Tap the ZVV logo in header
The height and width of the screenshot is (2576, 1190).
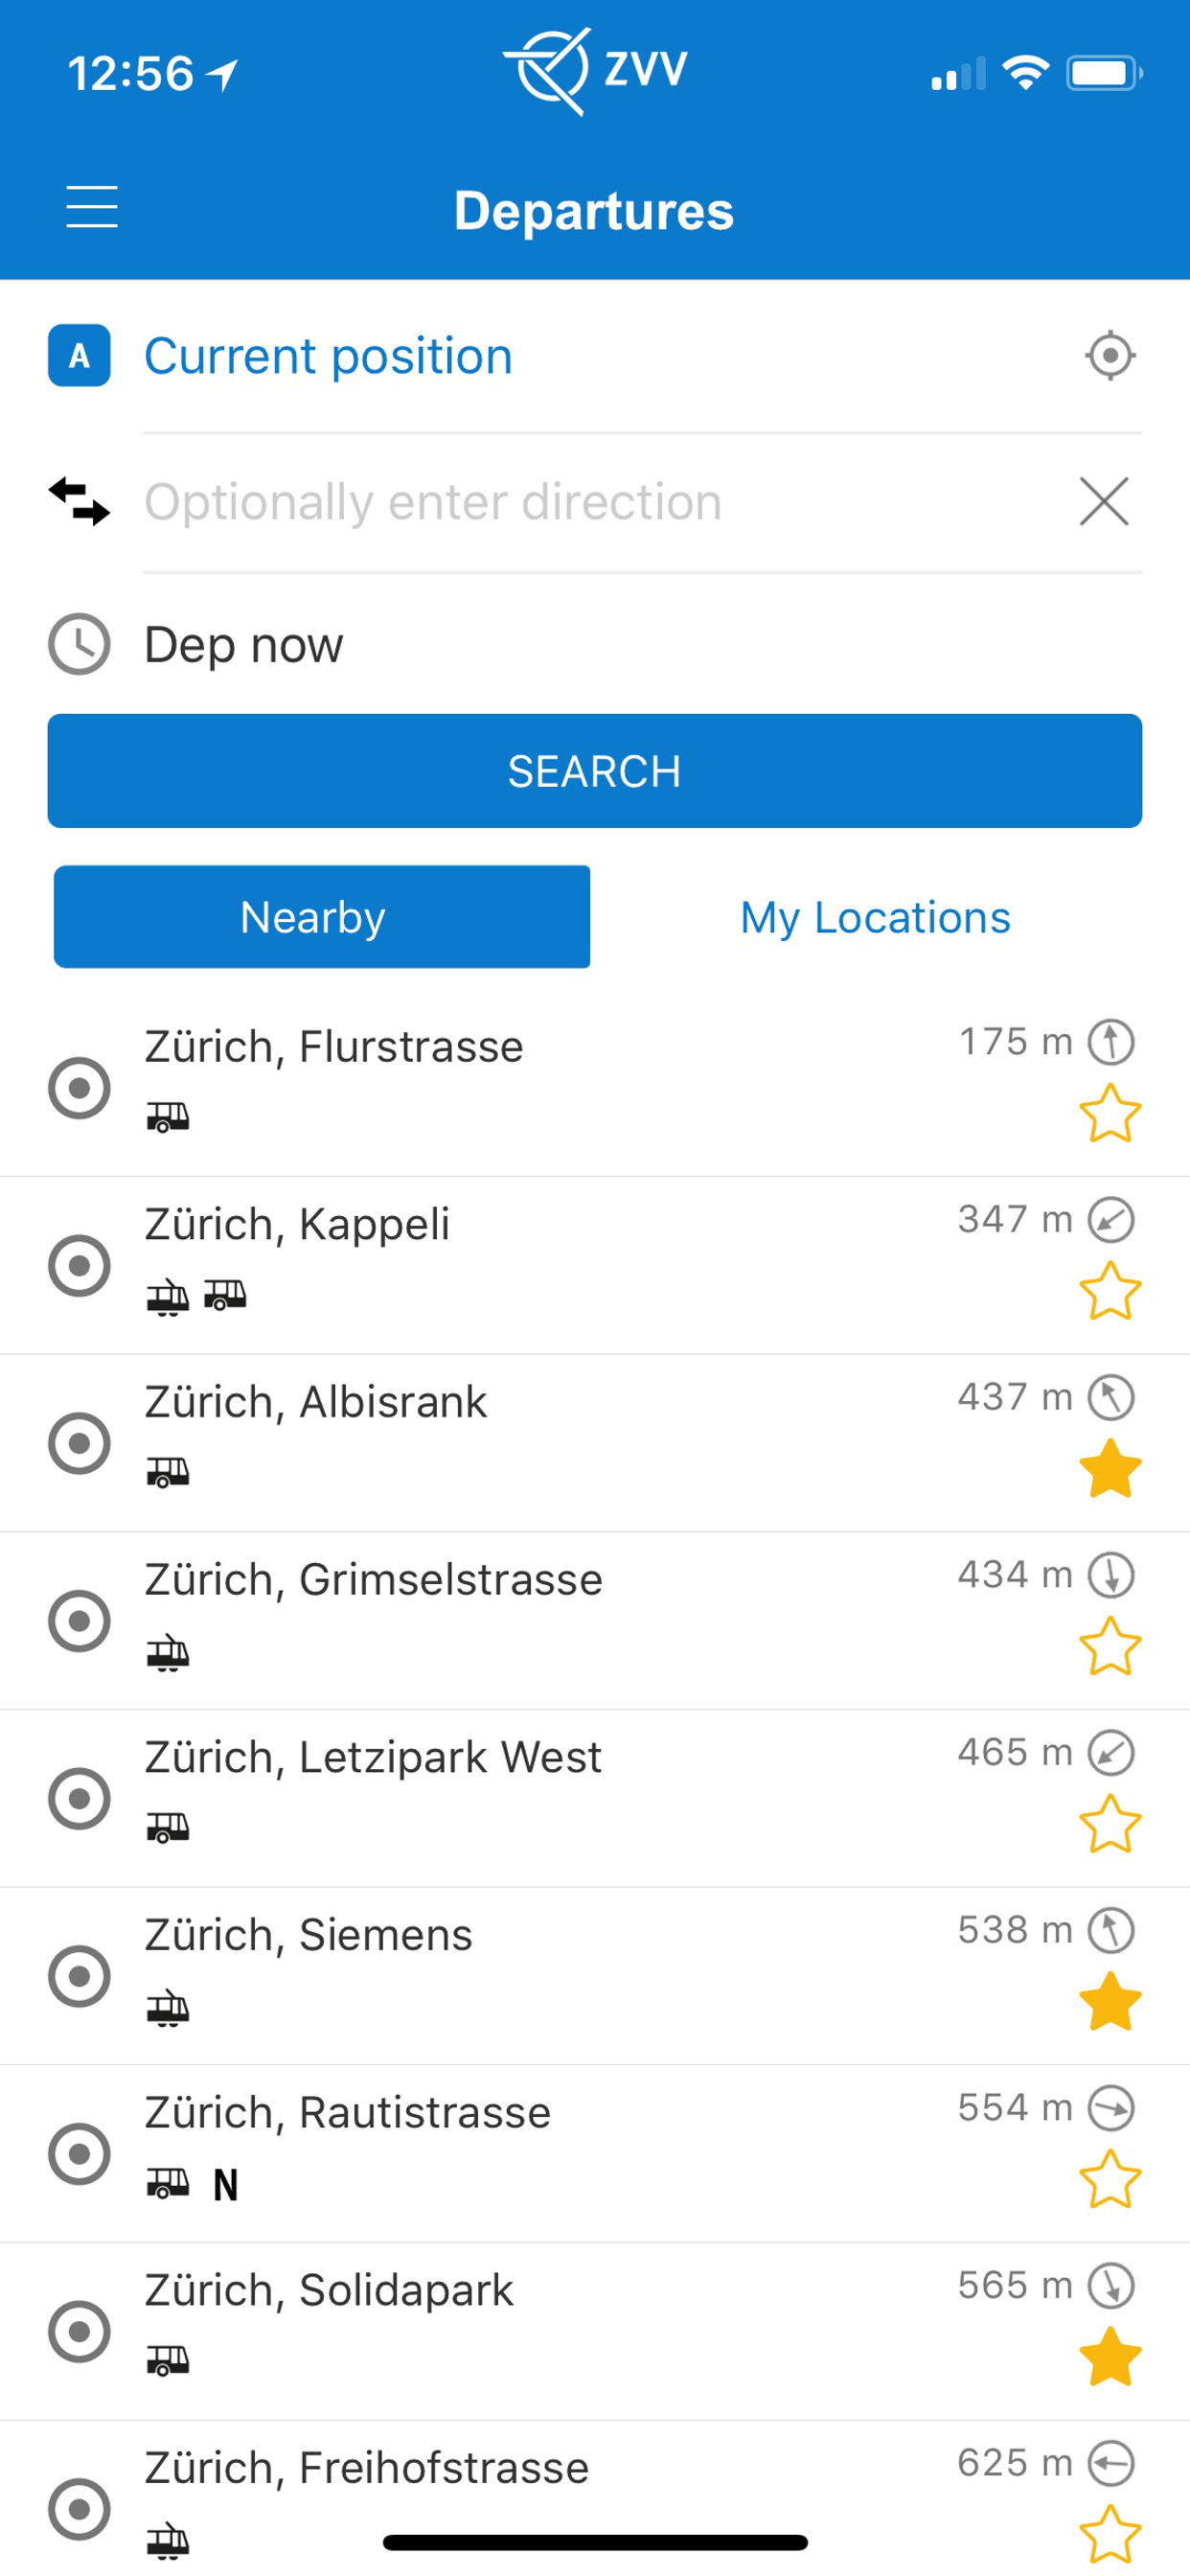point(595,70)
